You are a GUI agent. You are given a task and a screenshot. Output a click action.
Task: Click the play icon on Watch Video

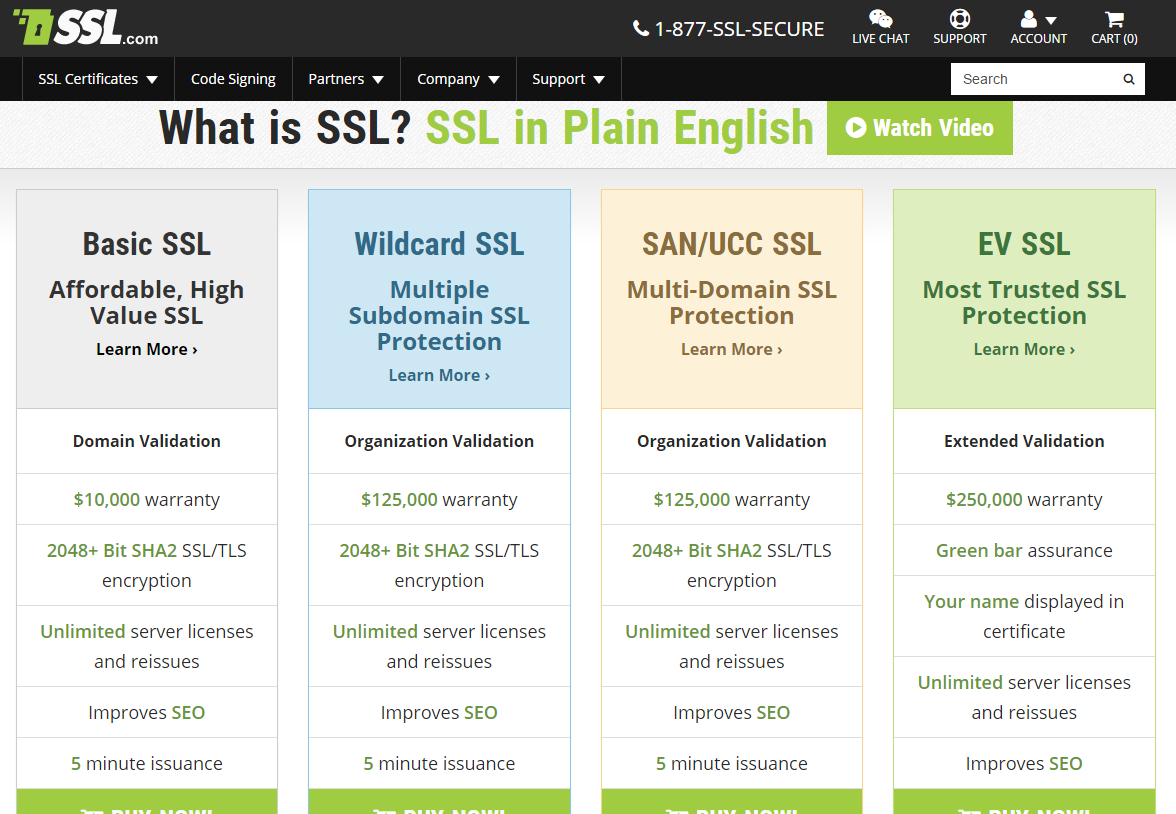[856, 128]
